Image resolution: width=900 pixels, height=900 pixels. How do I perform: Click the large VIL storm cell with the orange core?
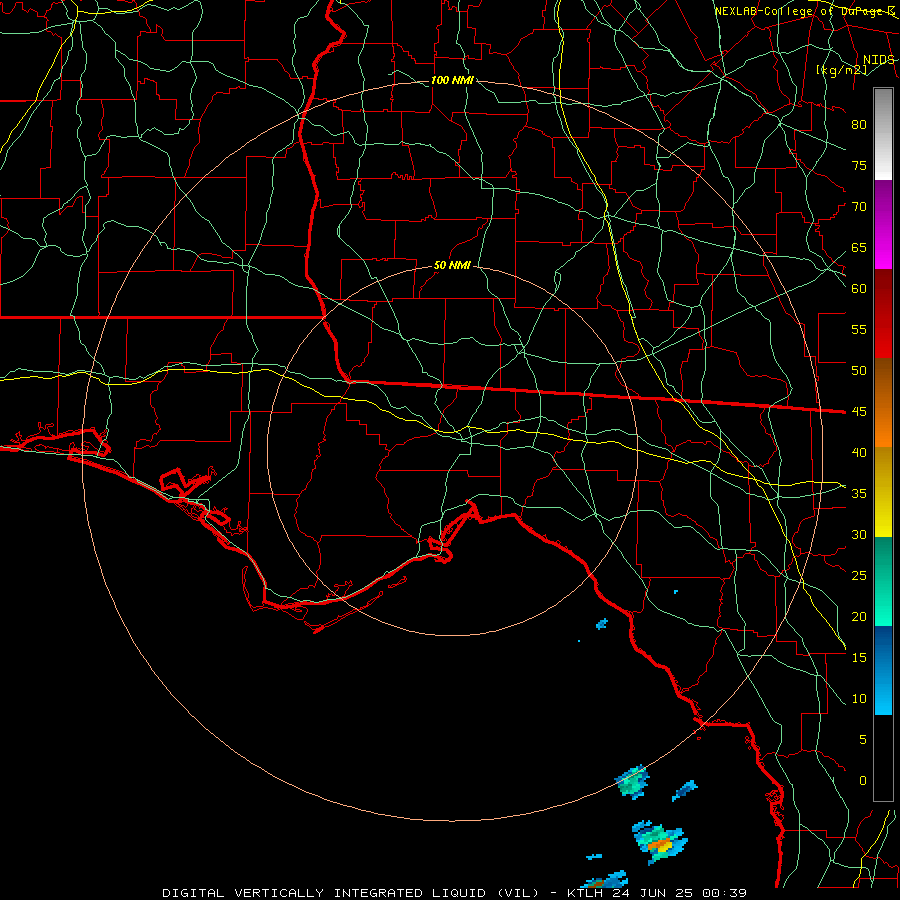point(660,842)
